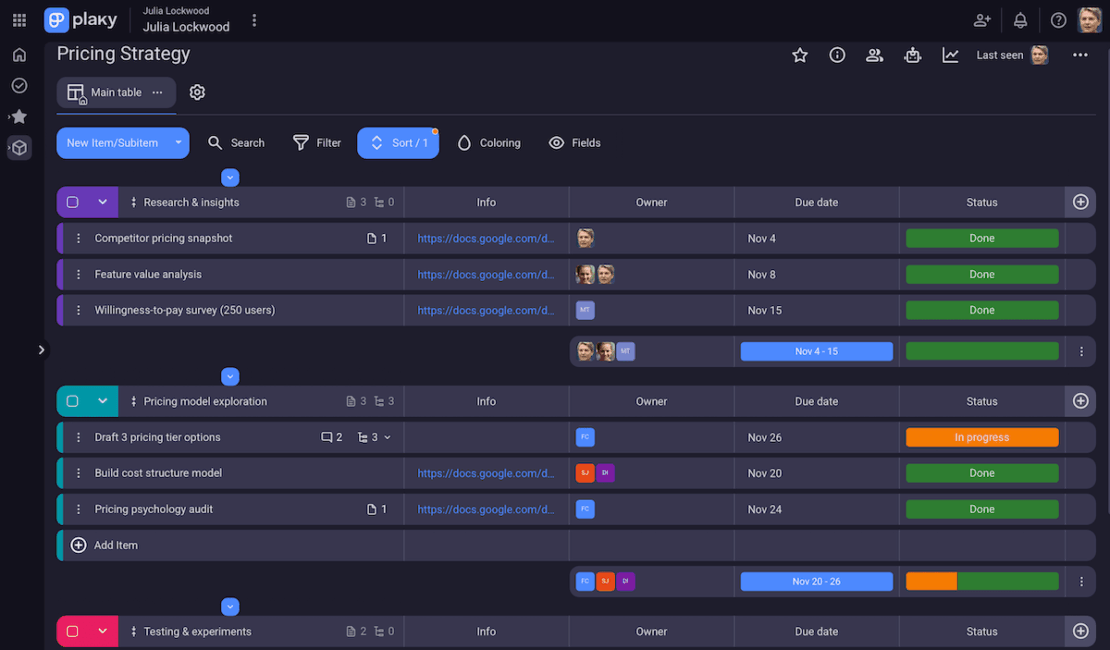Image resolution: width=1110 pixels, height=650 pixels.
Task: Go to Home in left sidebar
Action: pos(19,55)
